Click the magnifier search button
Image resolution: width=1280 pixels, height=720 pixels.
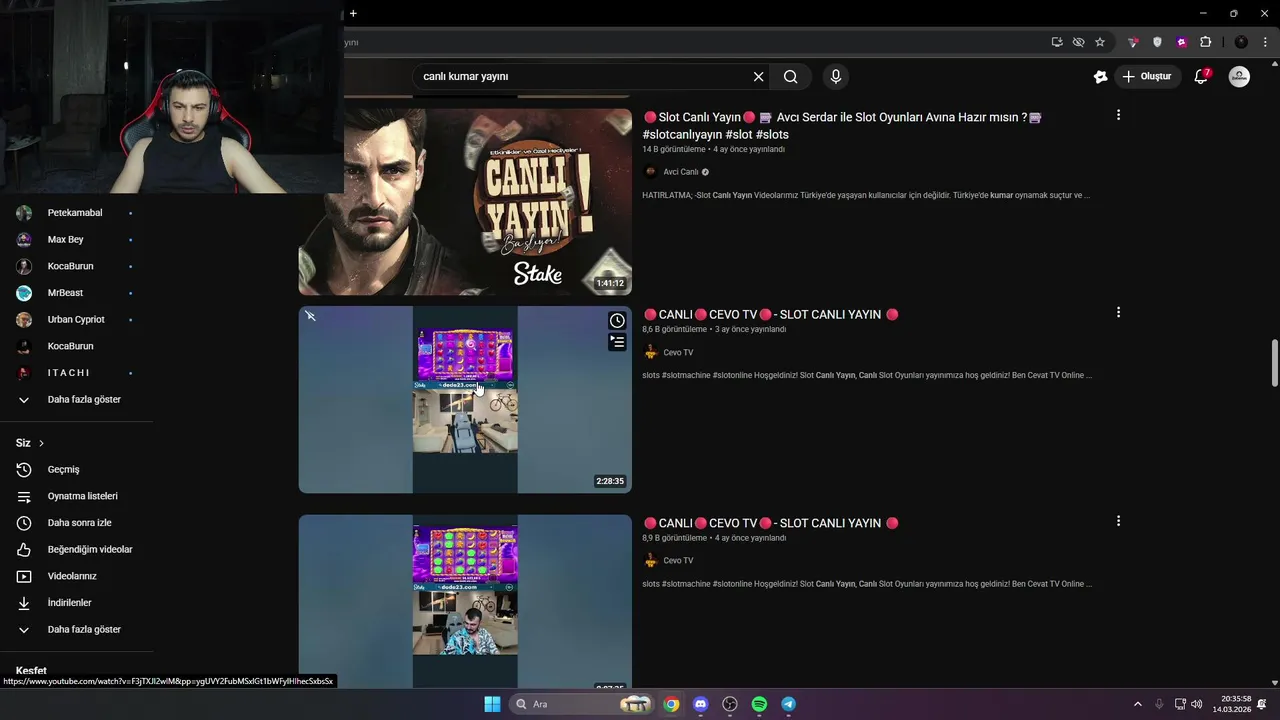coord(790,76)
